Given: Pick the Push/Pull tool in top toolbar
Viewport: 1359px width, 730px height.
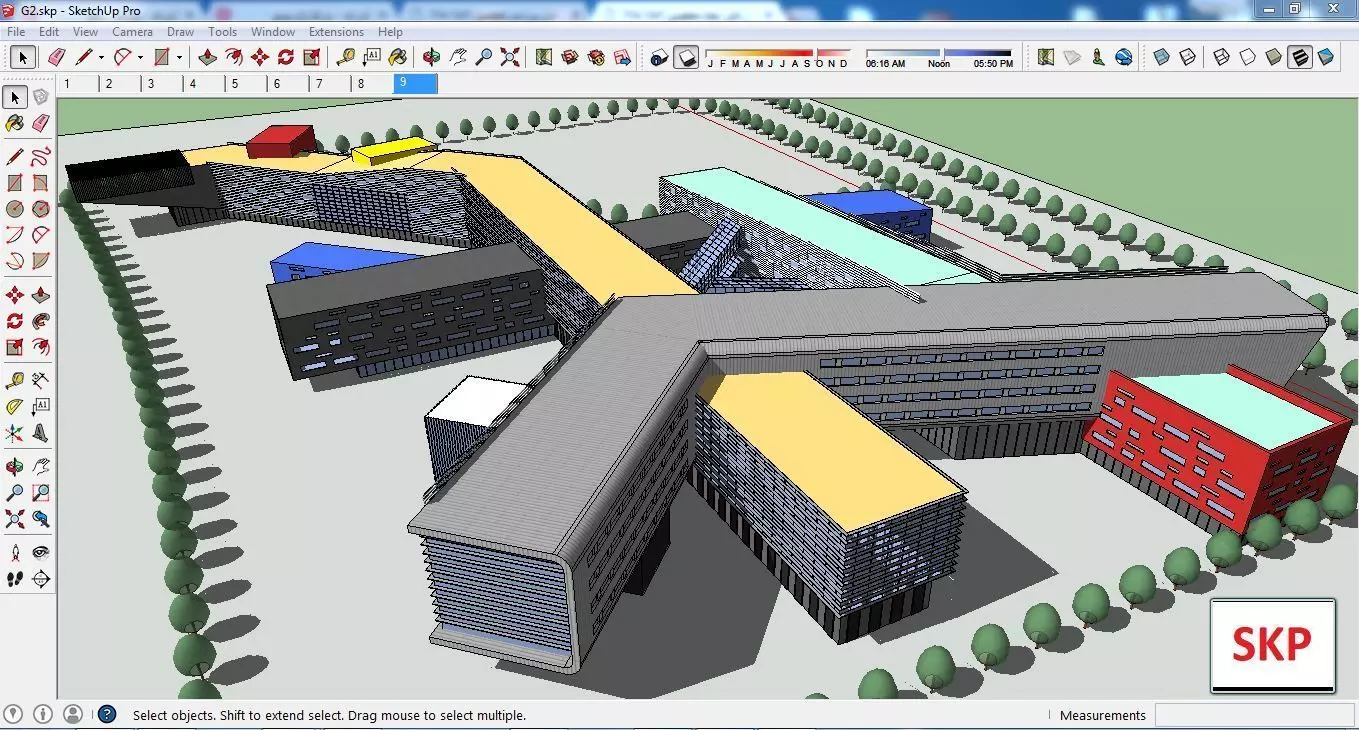Looking at the screenshot, I should pyautogui.click(x=207, y=57).
